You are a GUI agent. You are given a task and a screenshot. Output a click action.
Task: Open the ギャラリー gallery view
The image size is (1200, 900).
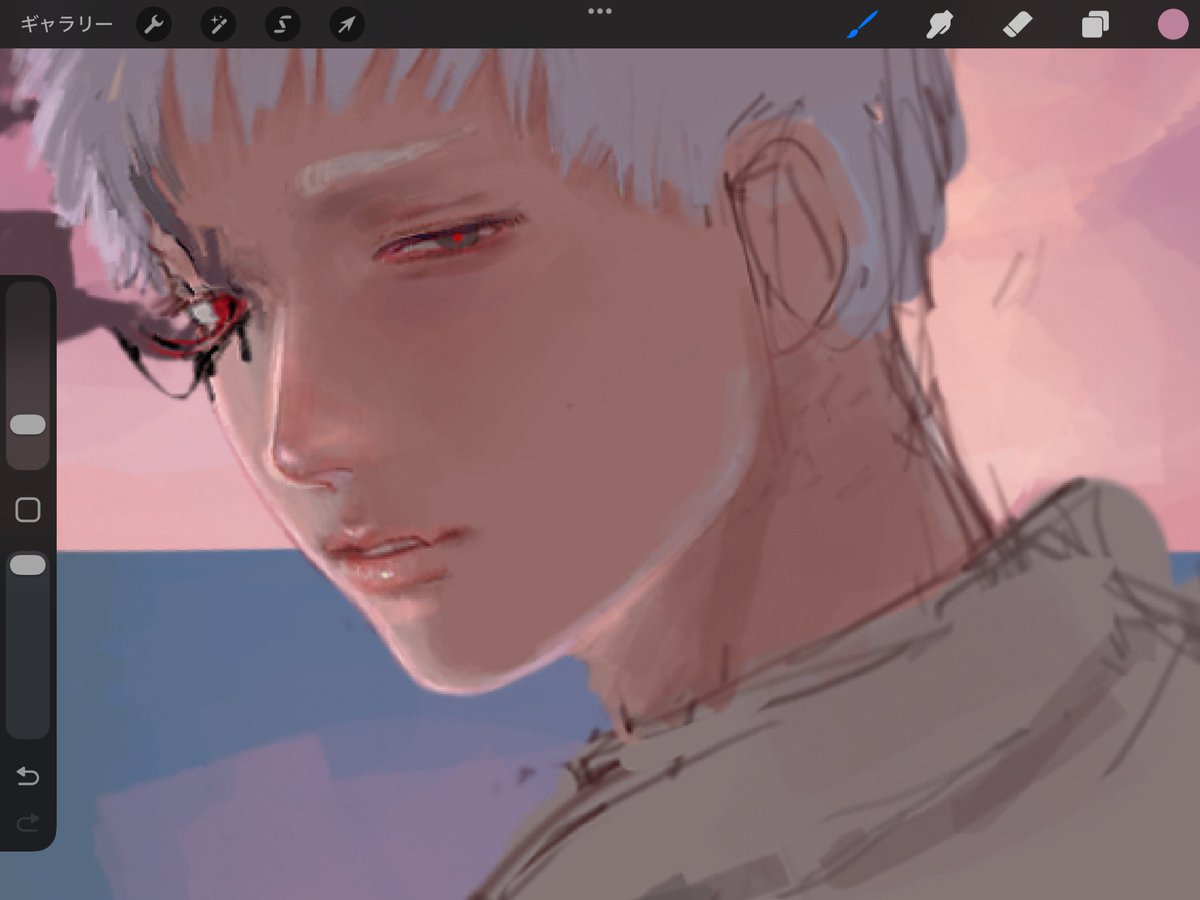point(66,25)
